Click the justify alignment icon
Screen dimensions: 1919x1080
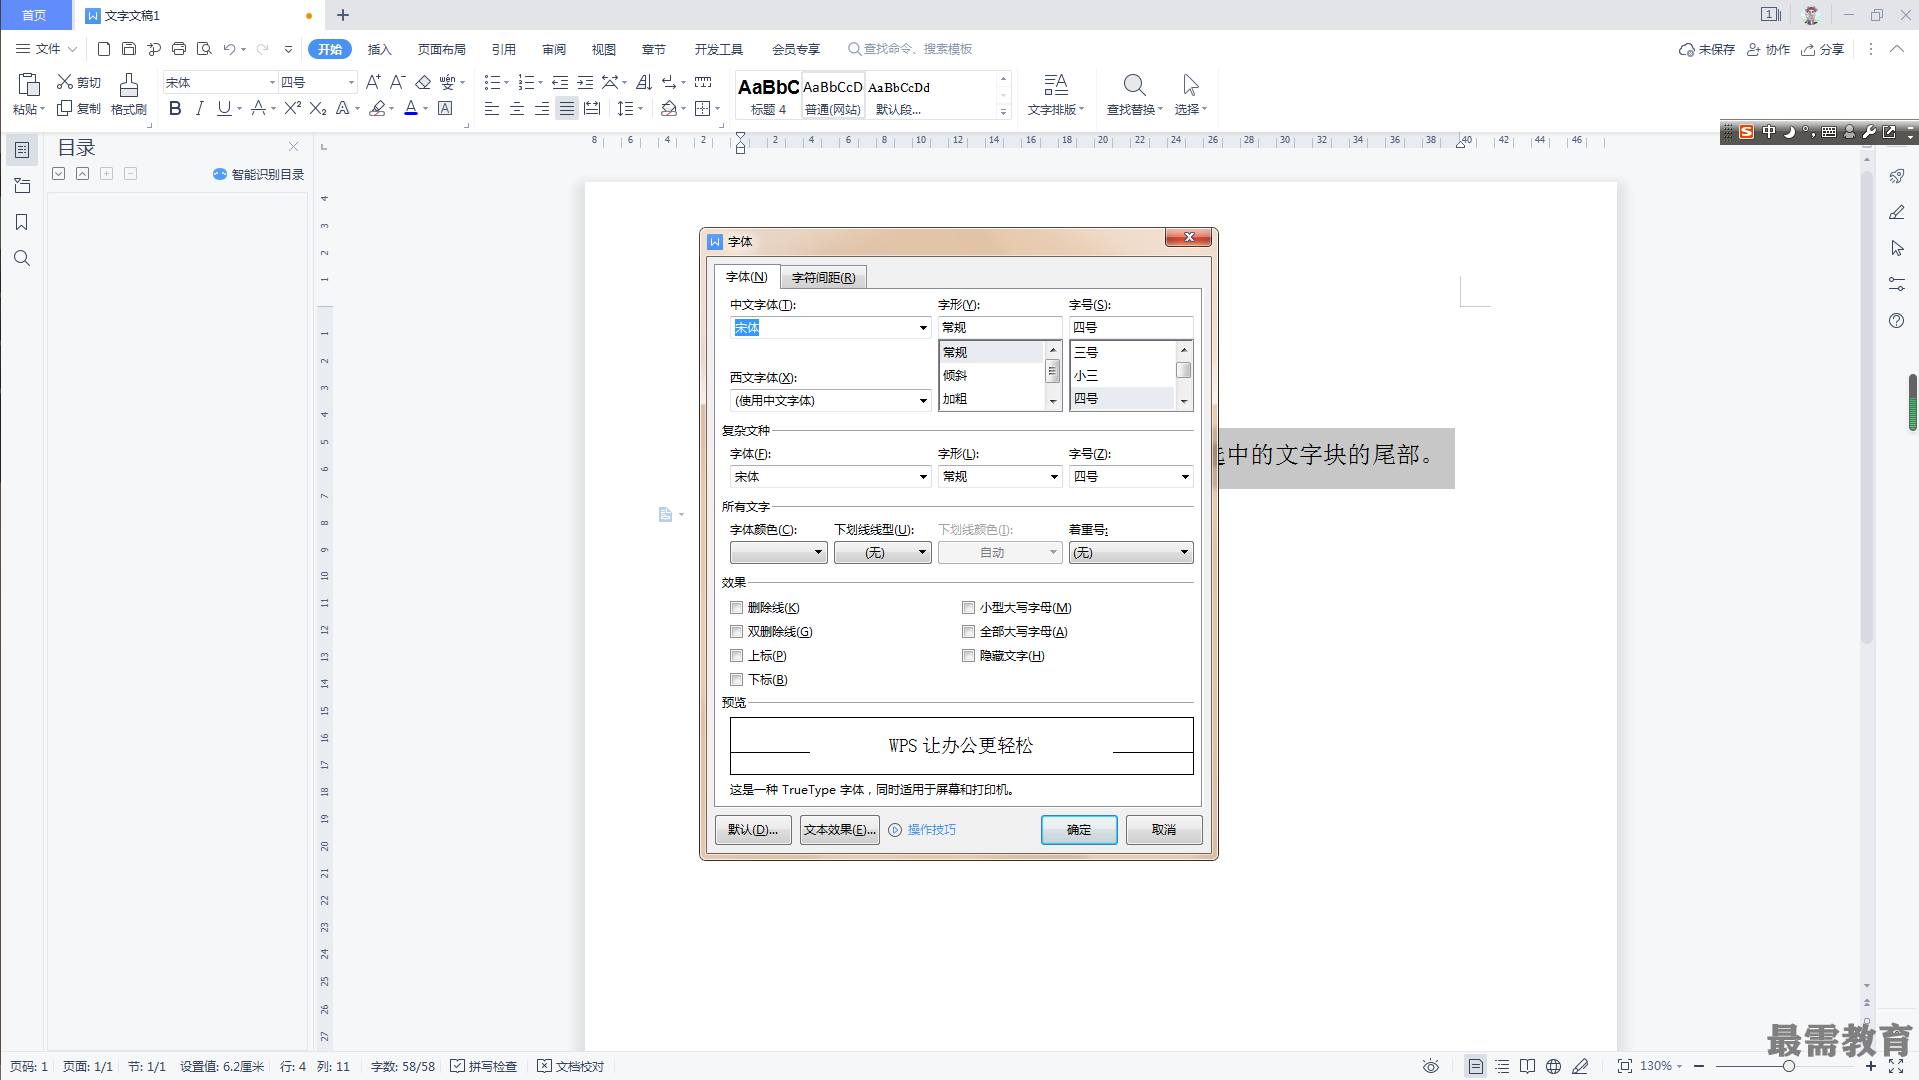coord(567,108)
